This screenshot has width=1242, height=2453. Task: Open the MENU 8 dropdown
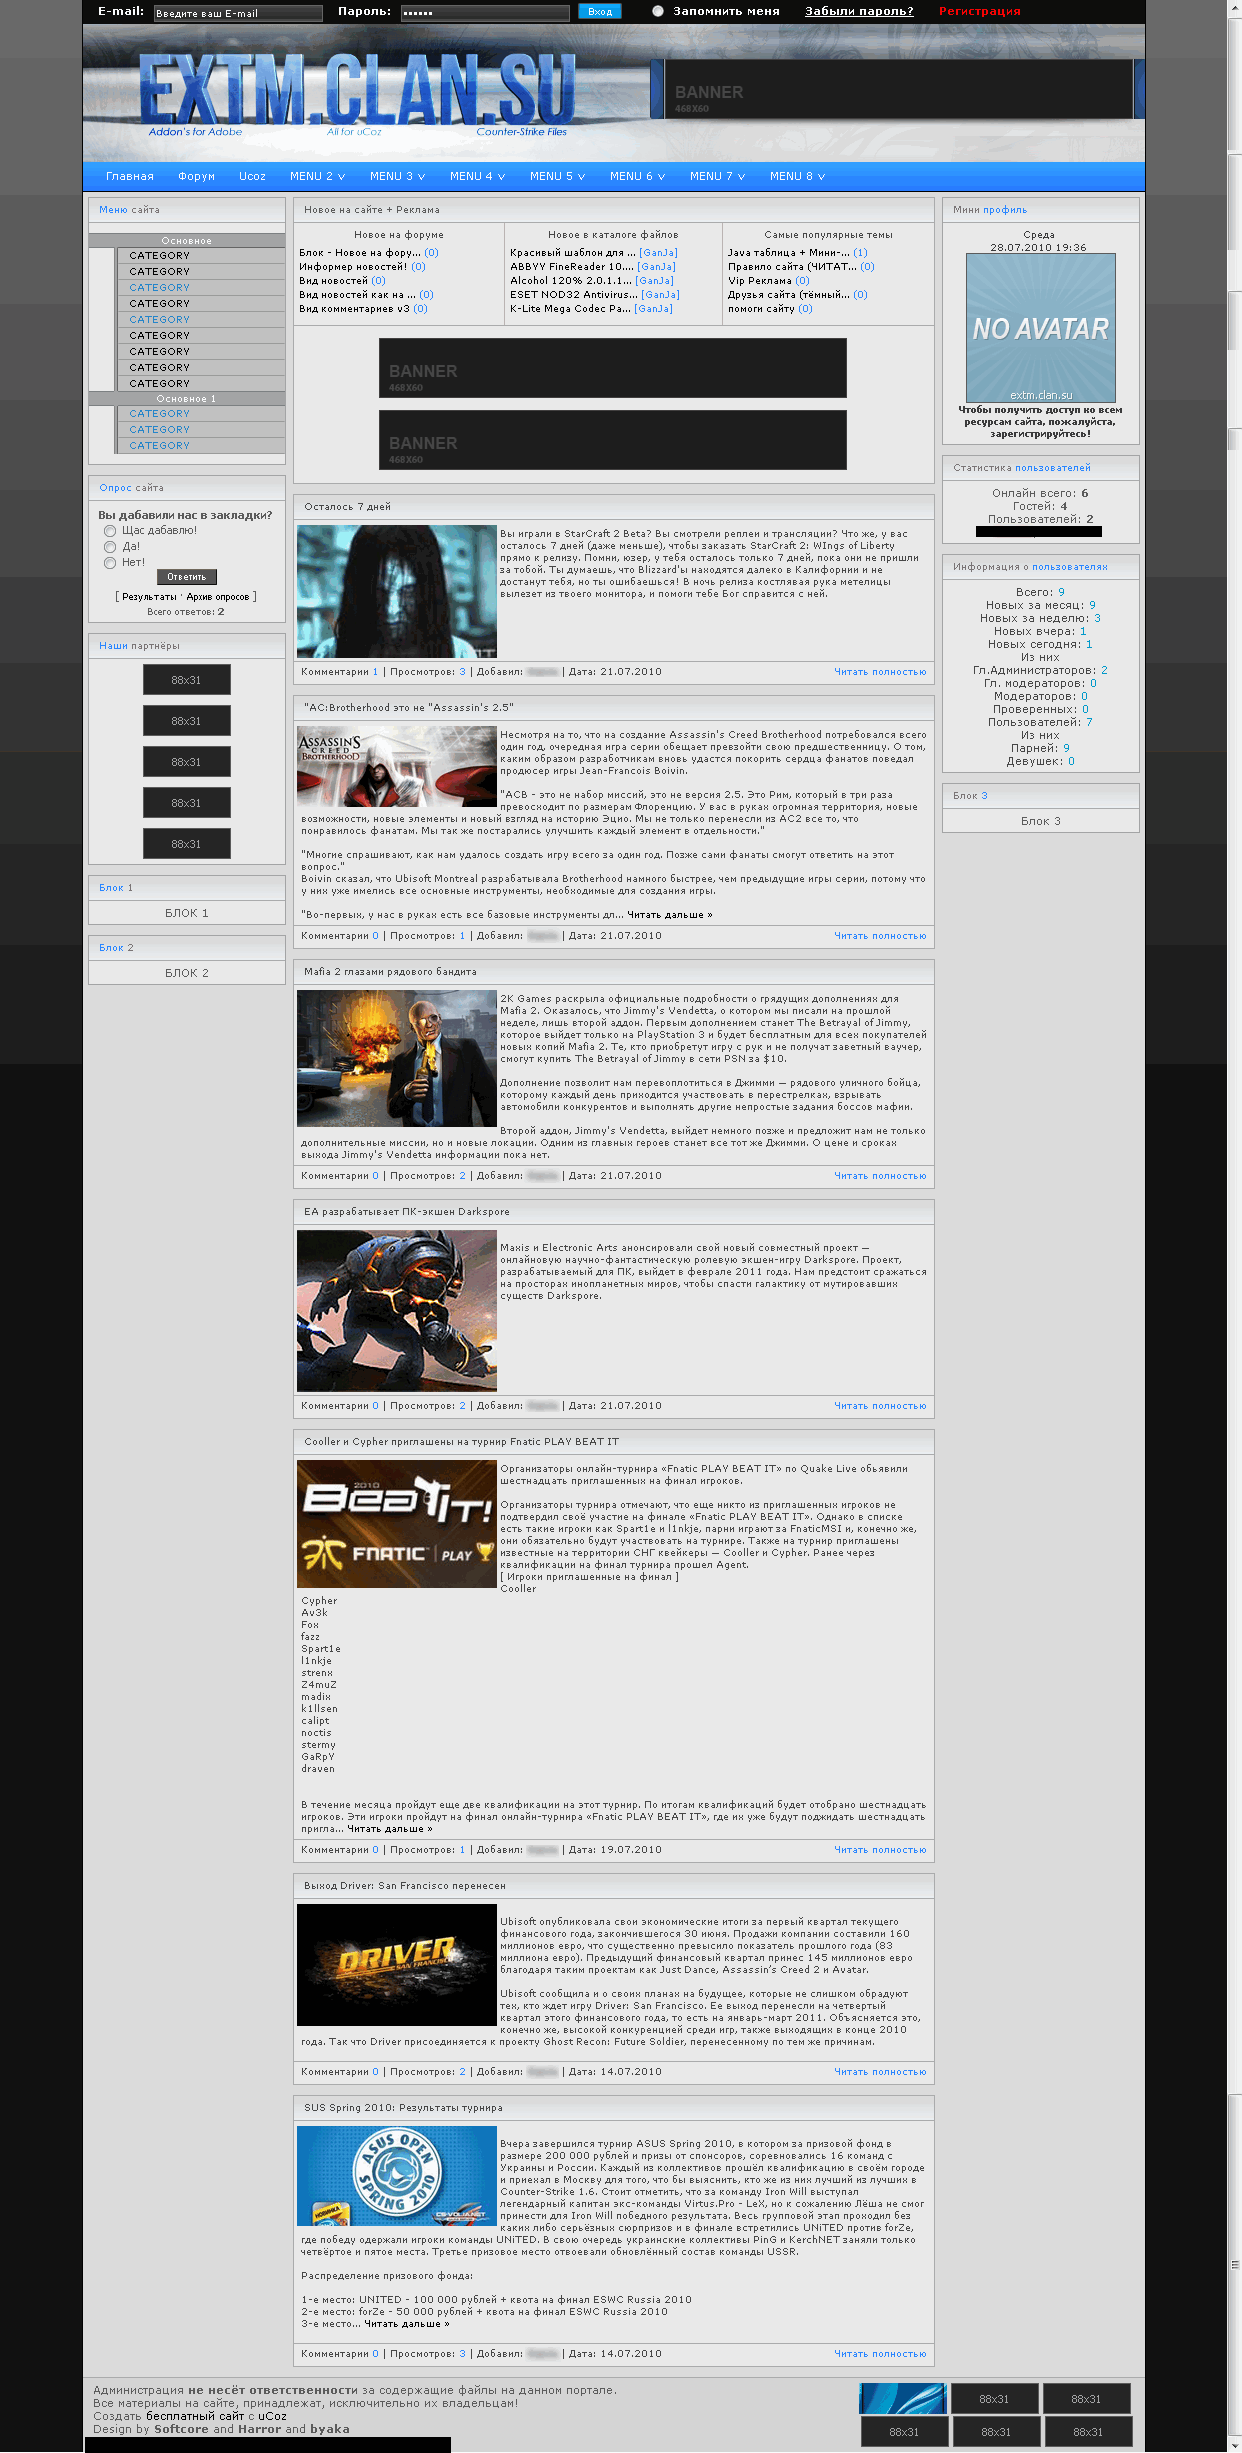[797, 177]
